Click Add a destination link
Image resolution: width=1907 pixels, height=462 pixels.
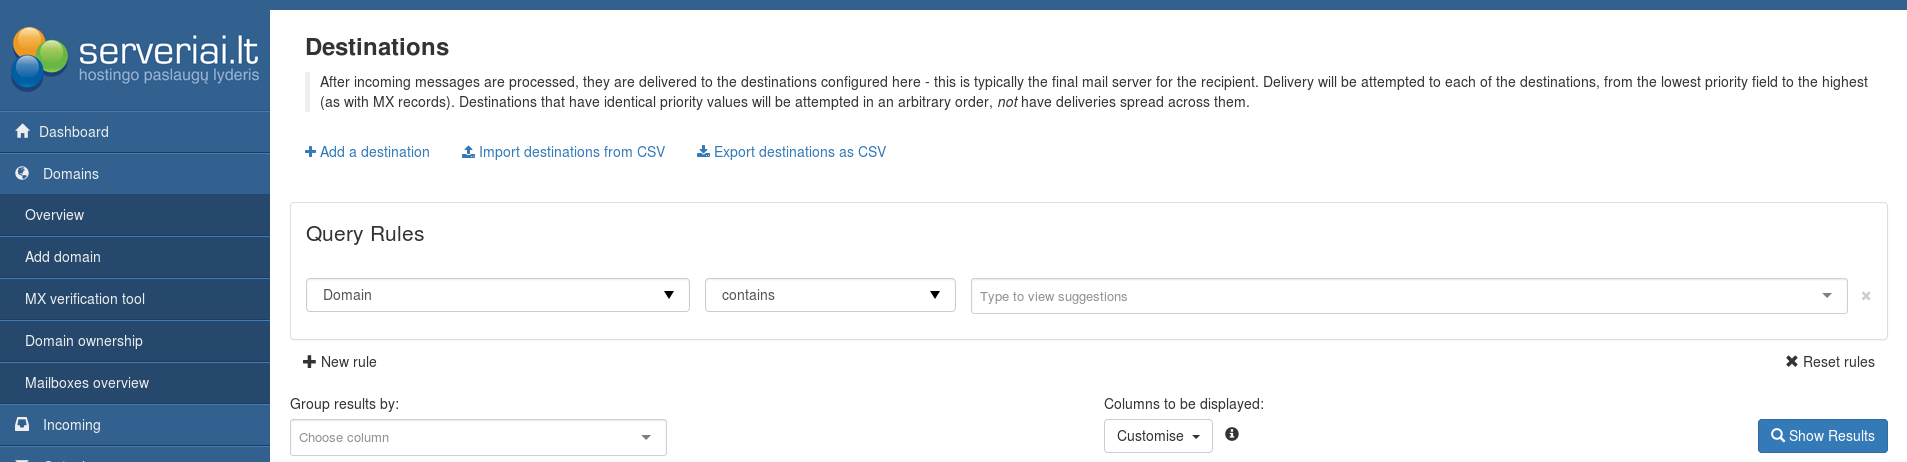click(367, 152)
